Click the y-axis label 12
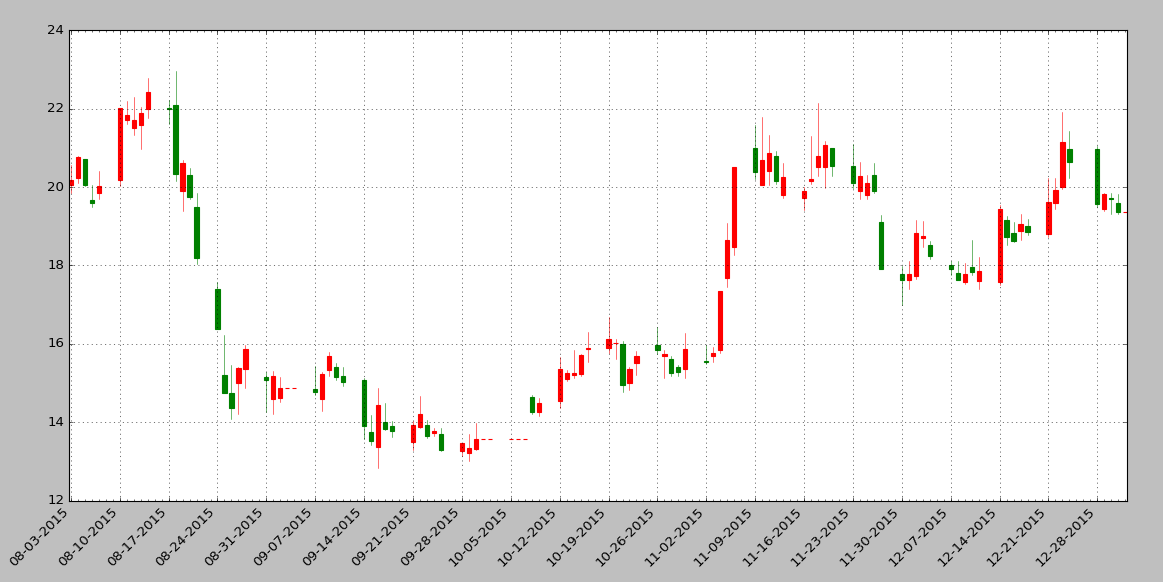Image resolution: width=1163 pixels, height=582 pixels. point(56,500)
